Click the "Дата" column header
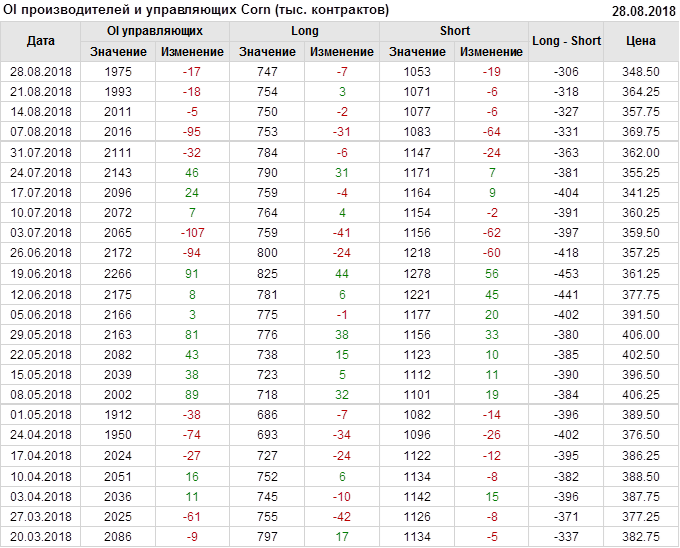 41,41
